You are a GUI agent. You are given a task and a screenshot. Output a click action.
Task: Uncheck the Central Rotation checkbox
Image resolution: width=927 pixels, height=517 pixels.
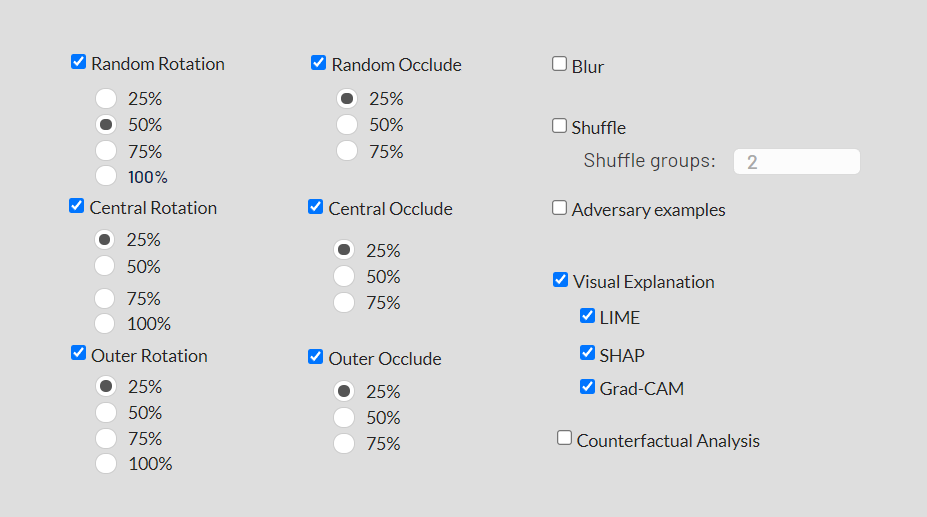pyautogui.click(x=77, y=206)
